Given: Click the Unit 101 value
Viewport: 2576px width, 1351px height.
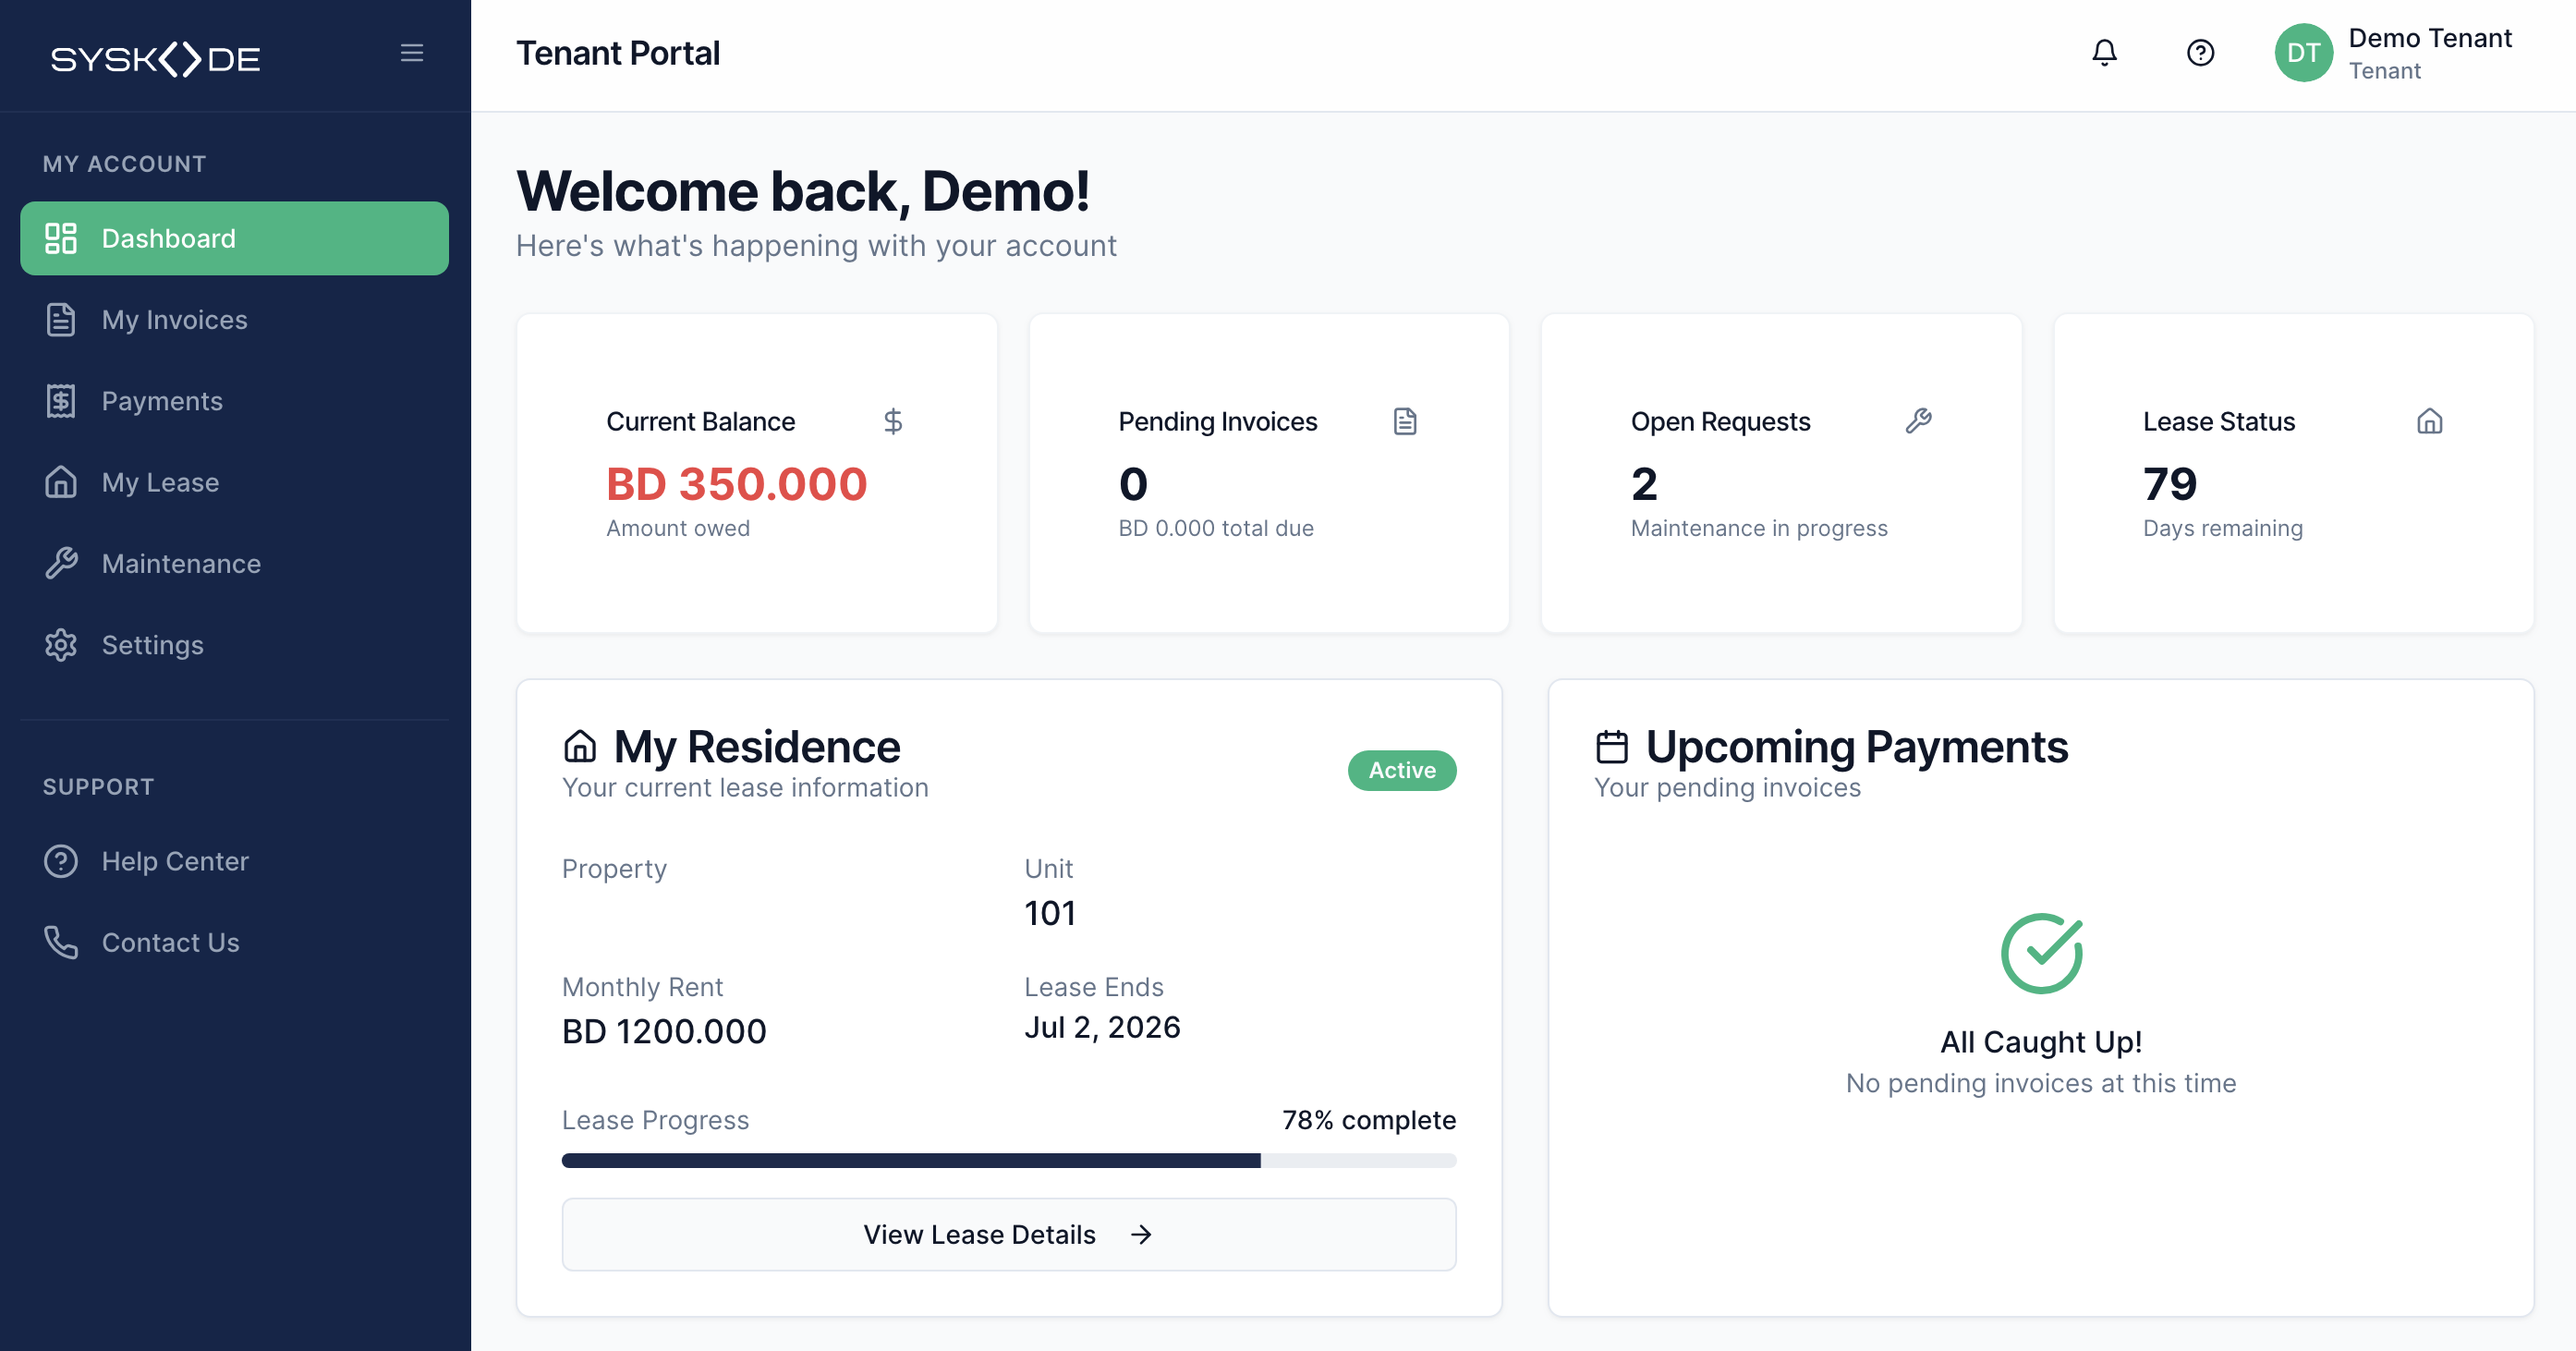Looking at the screenshot, I should coord(1050,913).
